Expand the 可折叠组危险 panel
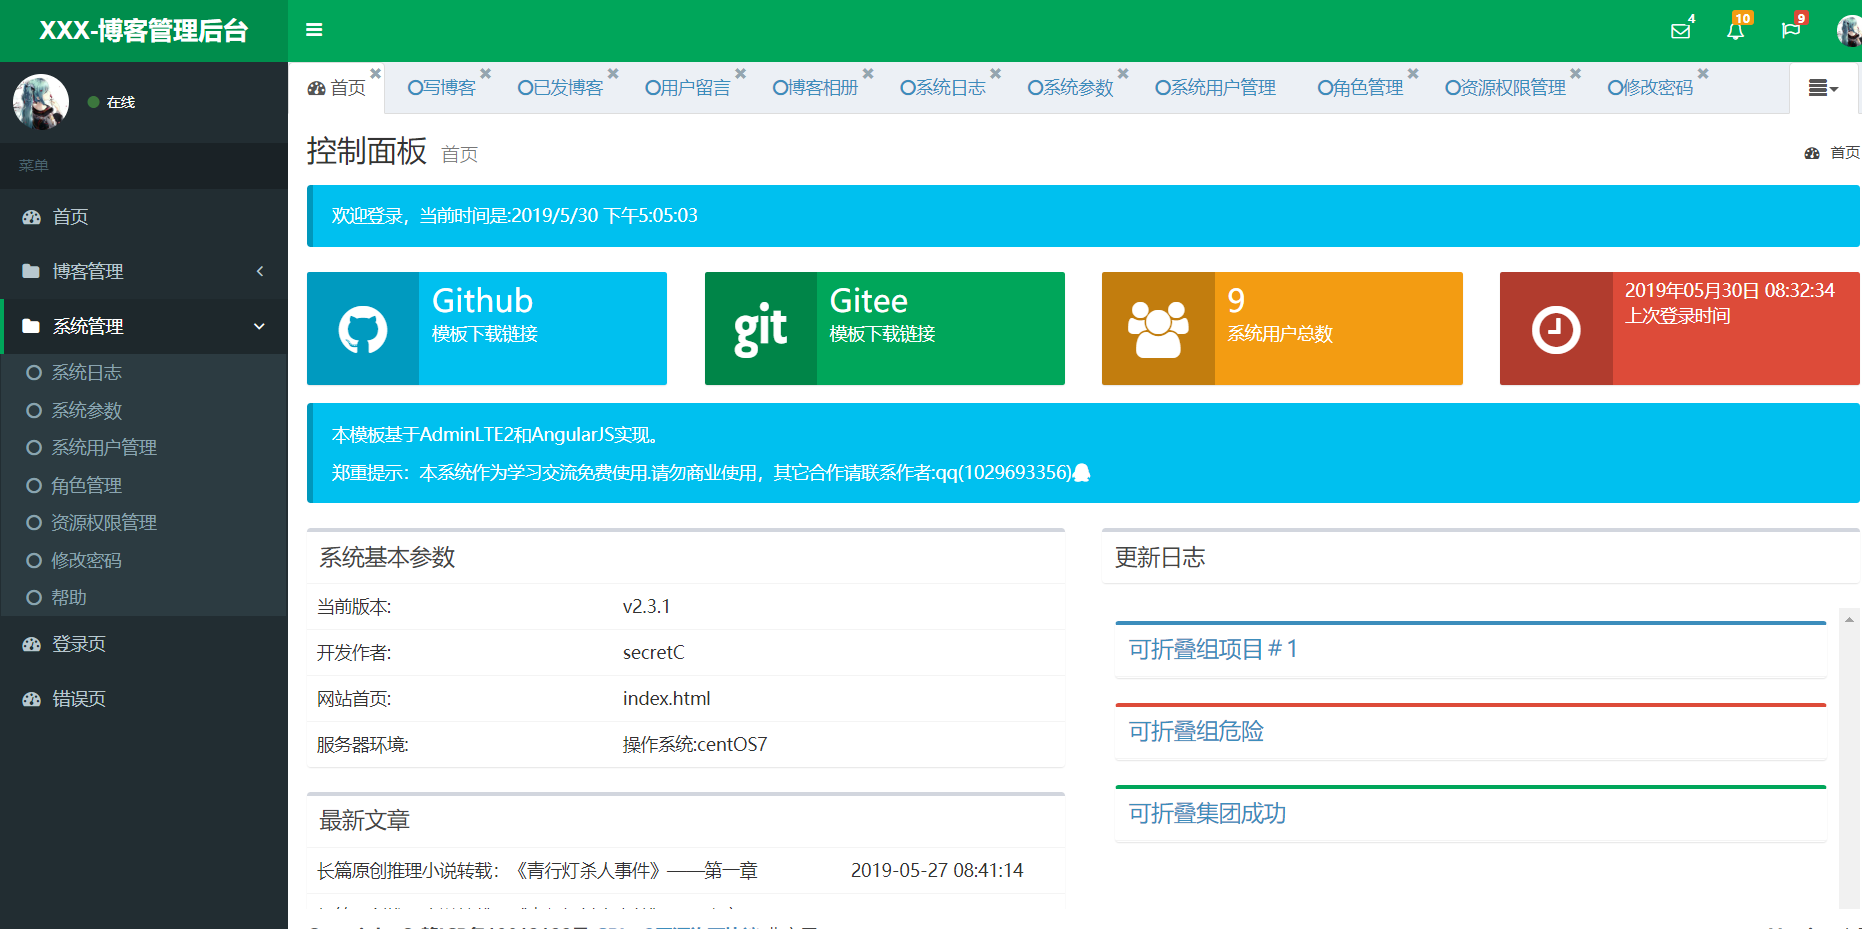Screen dimensions: 1862x929 [1196, 732]
